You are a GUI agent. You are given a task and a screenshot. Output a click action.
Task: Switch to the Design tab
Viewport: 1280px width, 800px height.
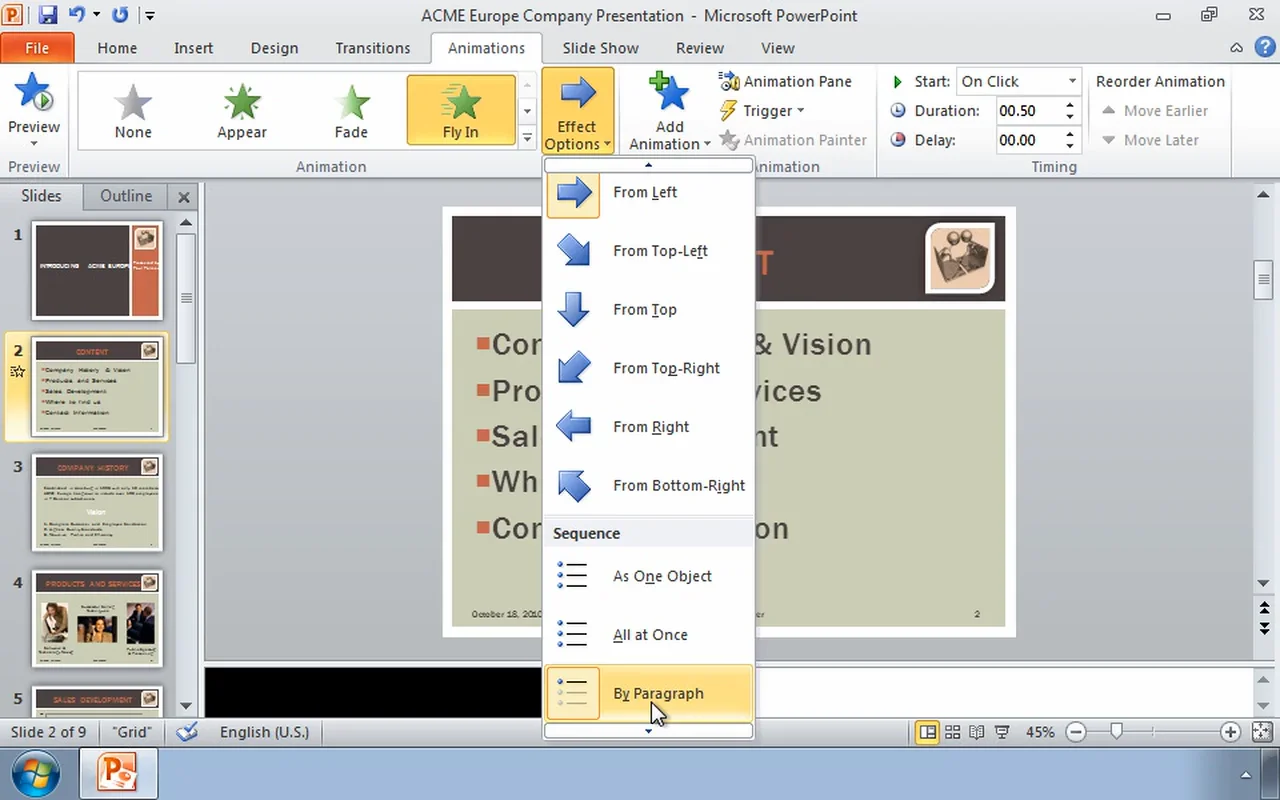pos(274,48)
